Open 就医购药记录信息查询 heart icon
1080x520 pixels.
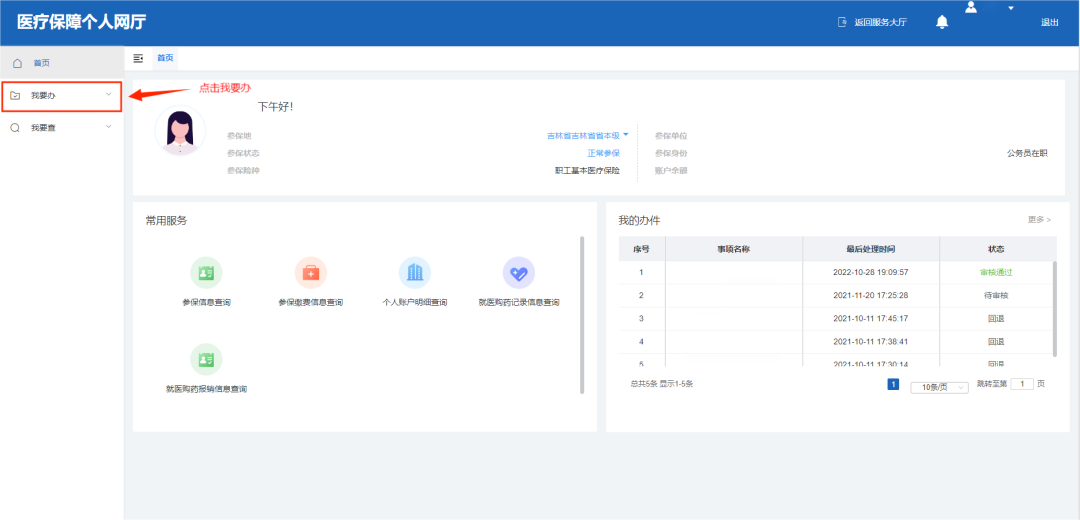[x=518, y=273]
